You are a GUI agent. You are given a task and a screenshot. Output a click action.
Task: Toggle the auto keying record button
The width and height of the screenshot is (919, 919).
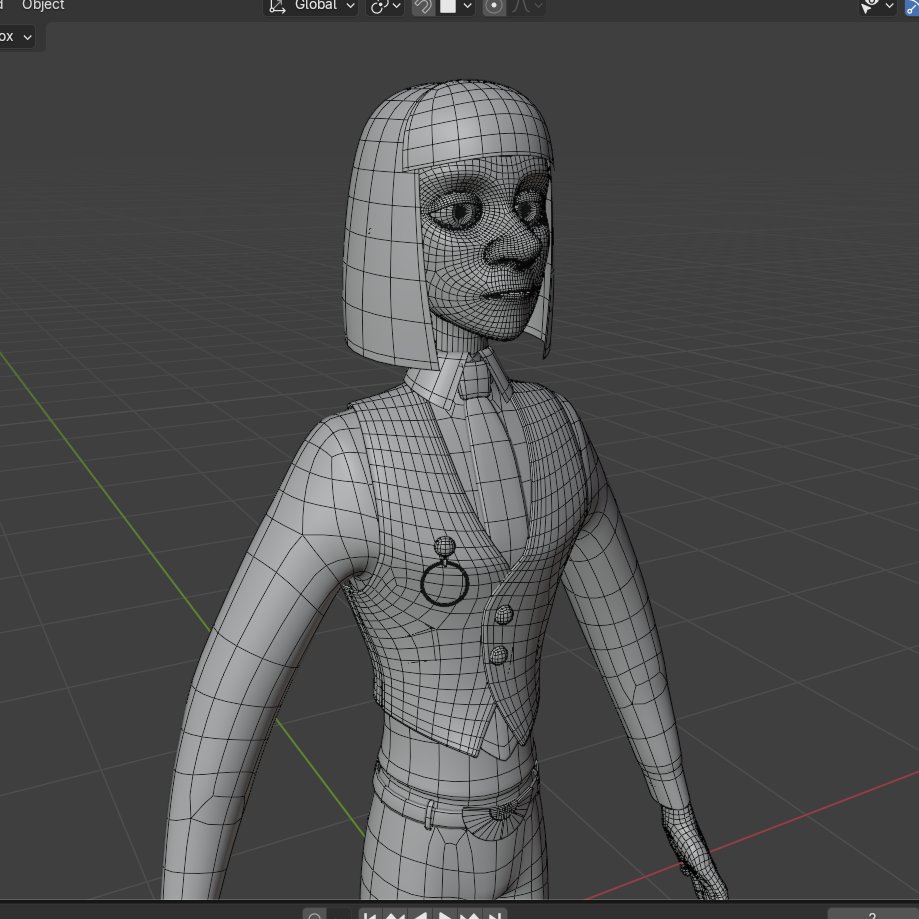click(x=314, y=914)
